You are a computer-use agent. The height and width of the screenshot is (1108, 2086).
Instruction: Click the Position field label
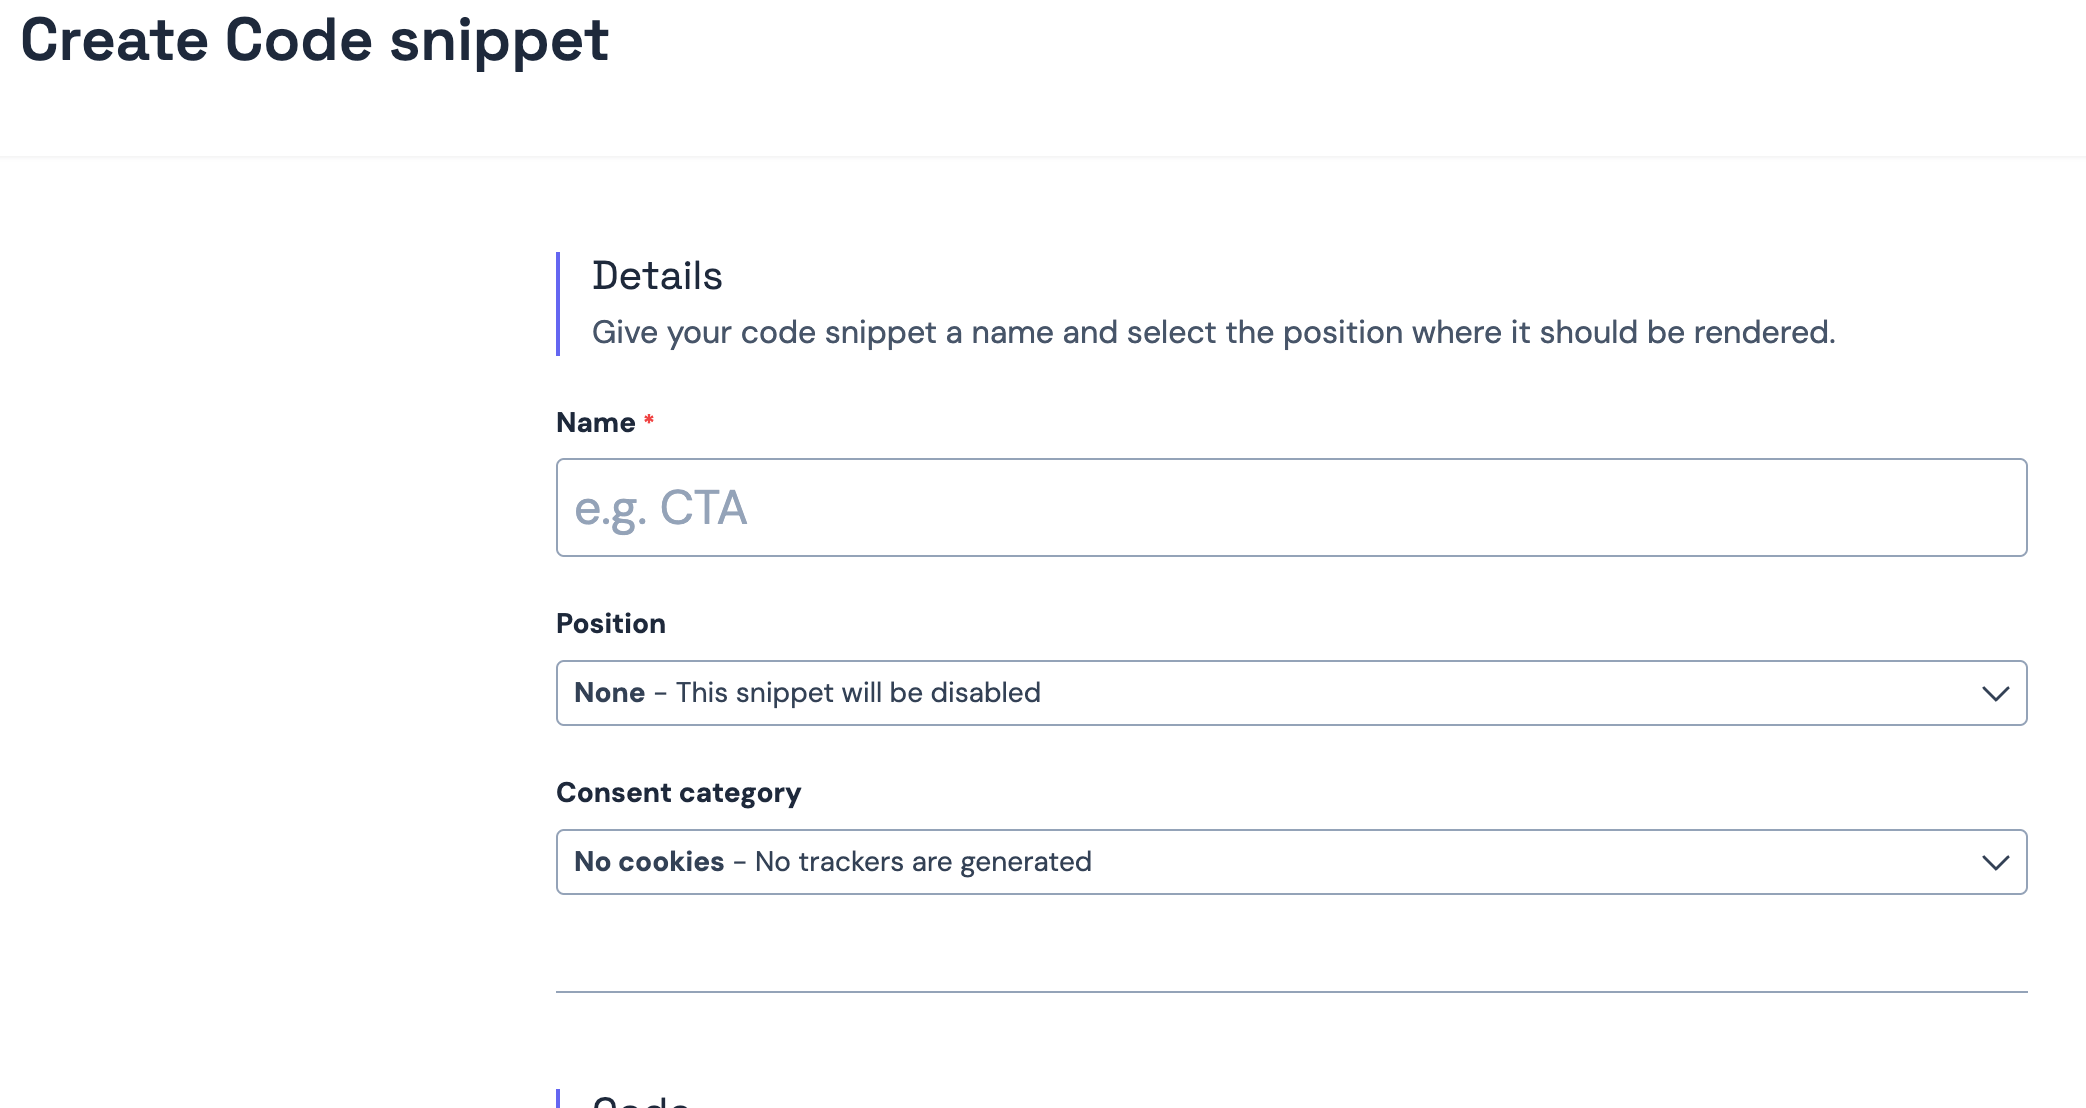tap(610, 624)
